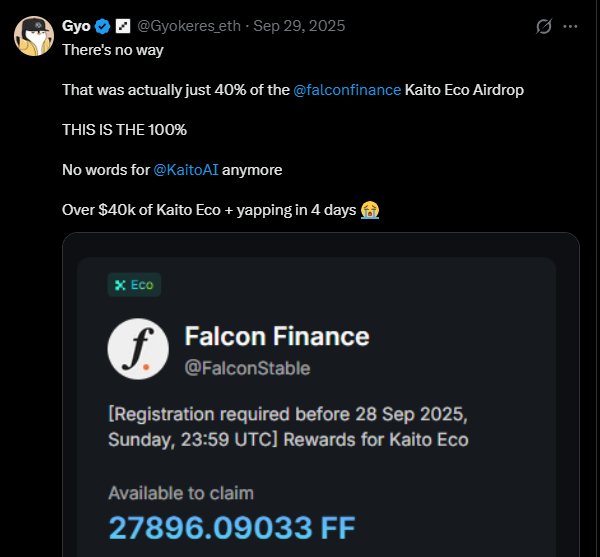Screen dimensions: 600x557
Task: Open the @falconfinance mention
Action: [x=346, y=90]
